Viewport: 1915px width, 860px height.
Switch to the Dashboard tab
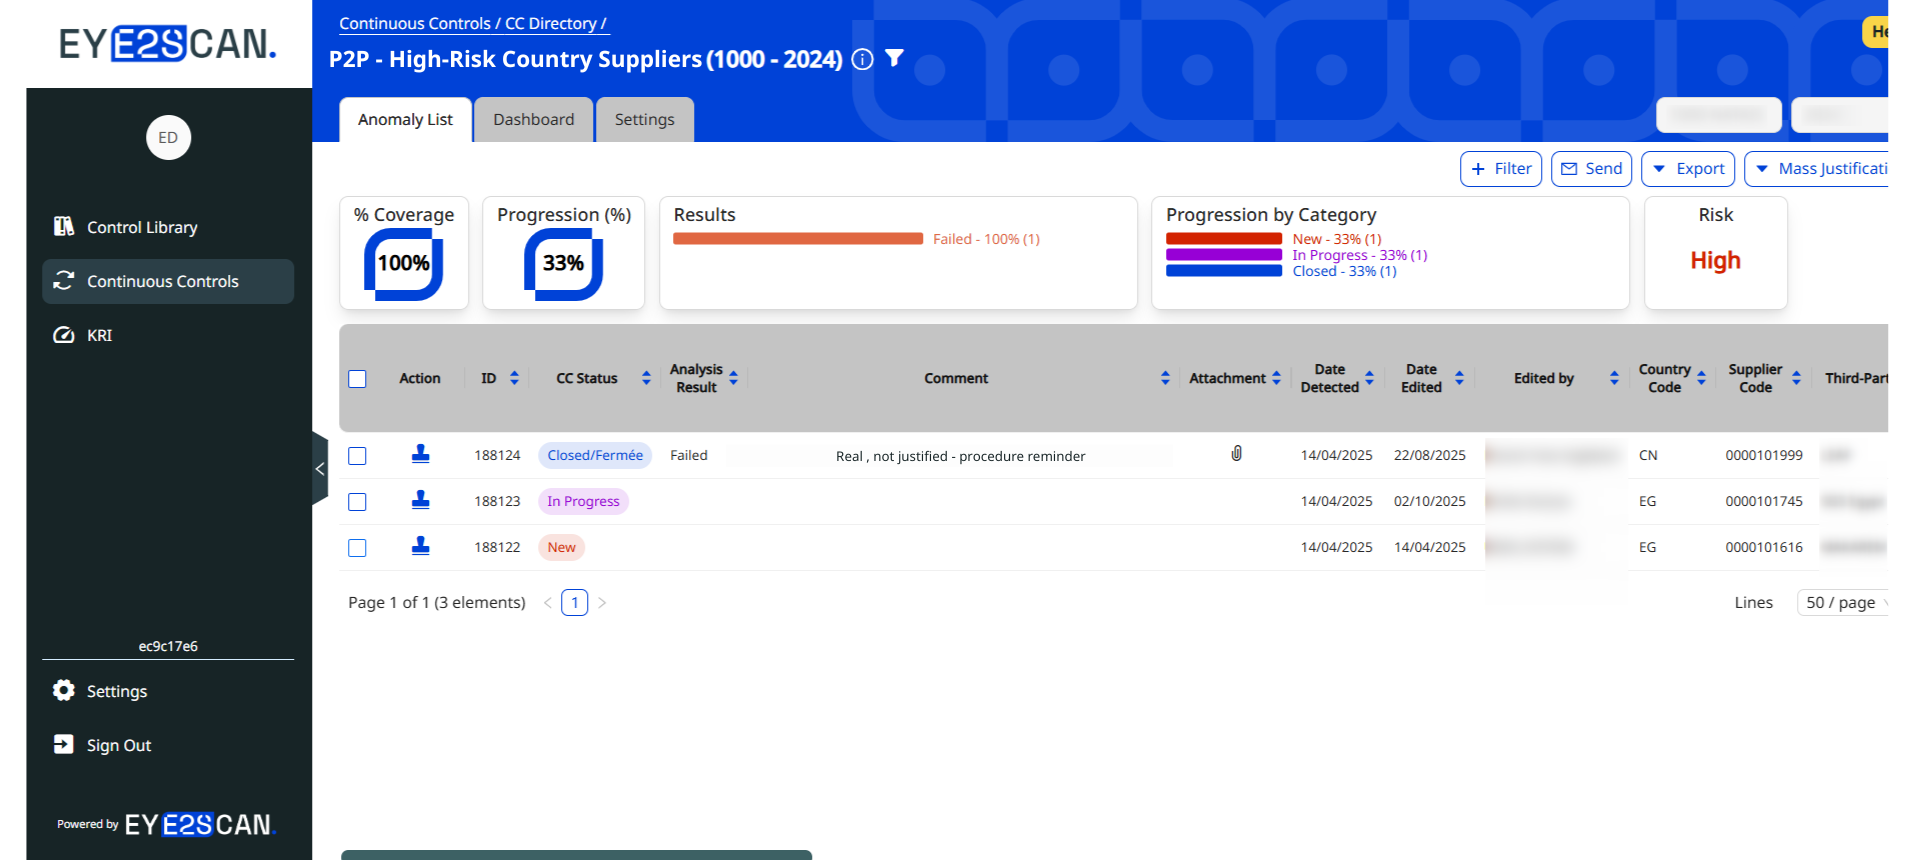tap(533, 120)
